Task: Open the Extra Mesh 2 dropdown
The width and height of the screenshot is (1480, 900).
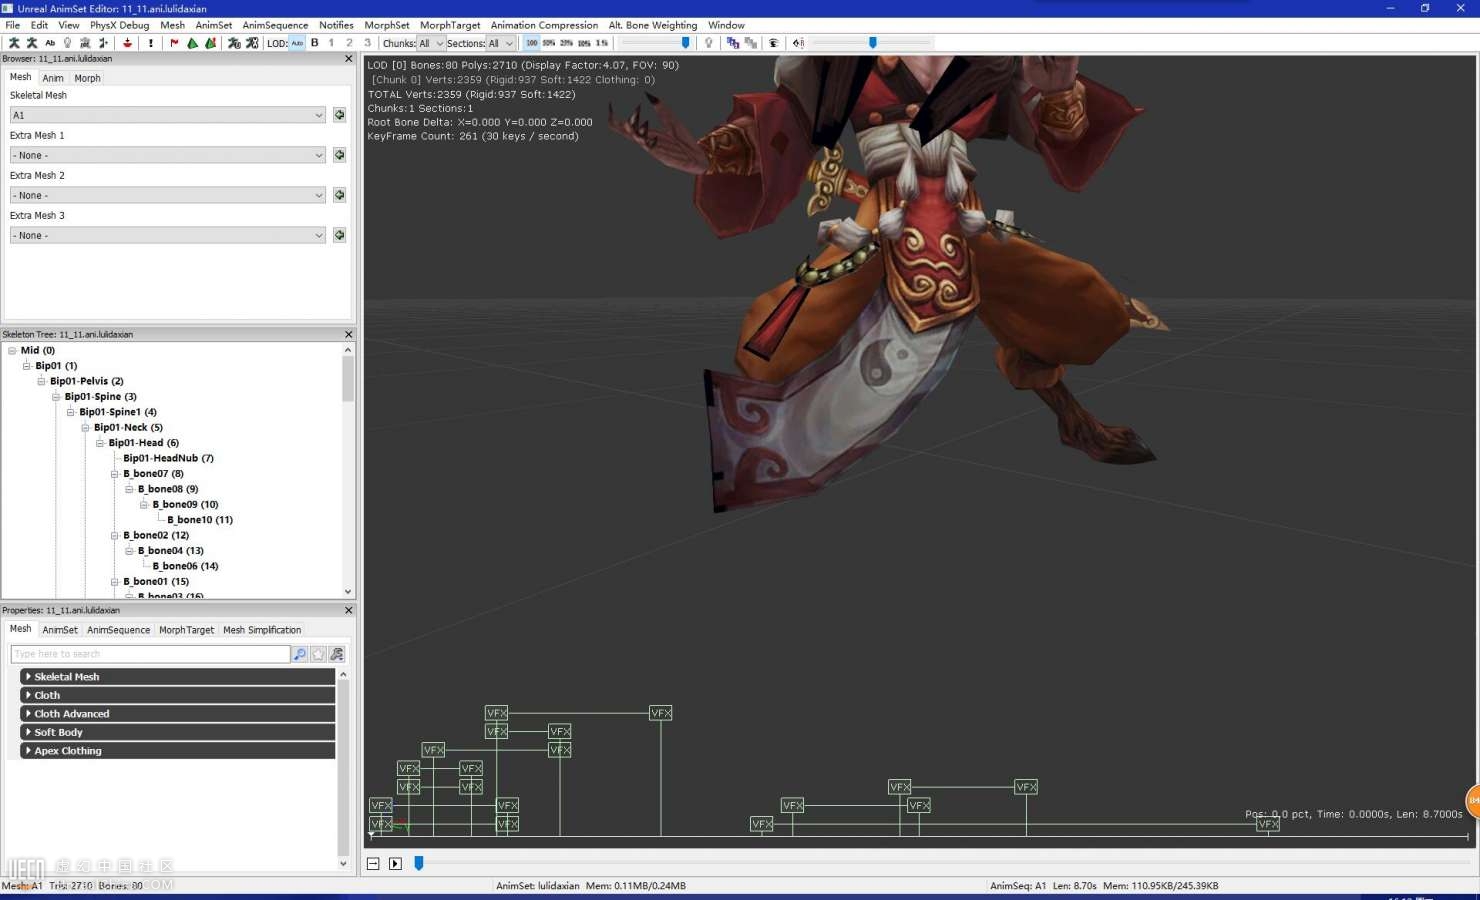Action: pos(168,195)
